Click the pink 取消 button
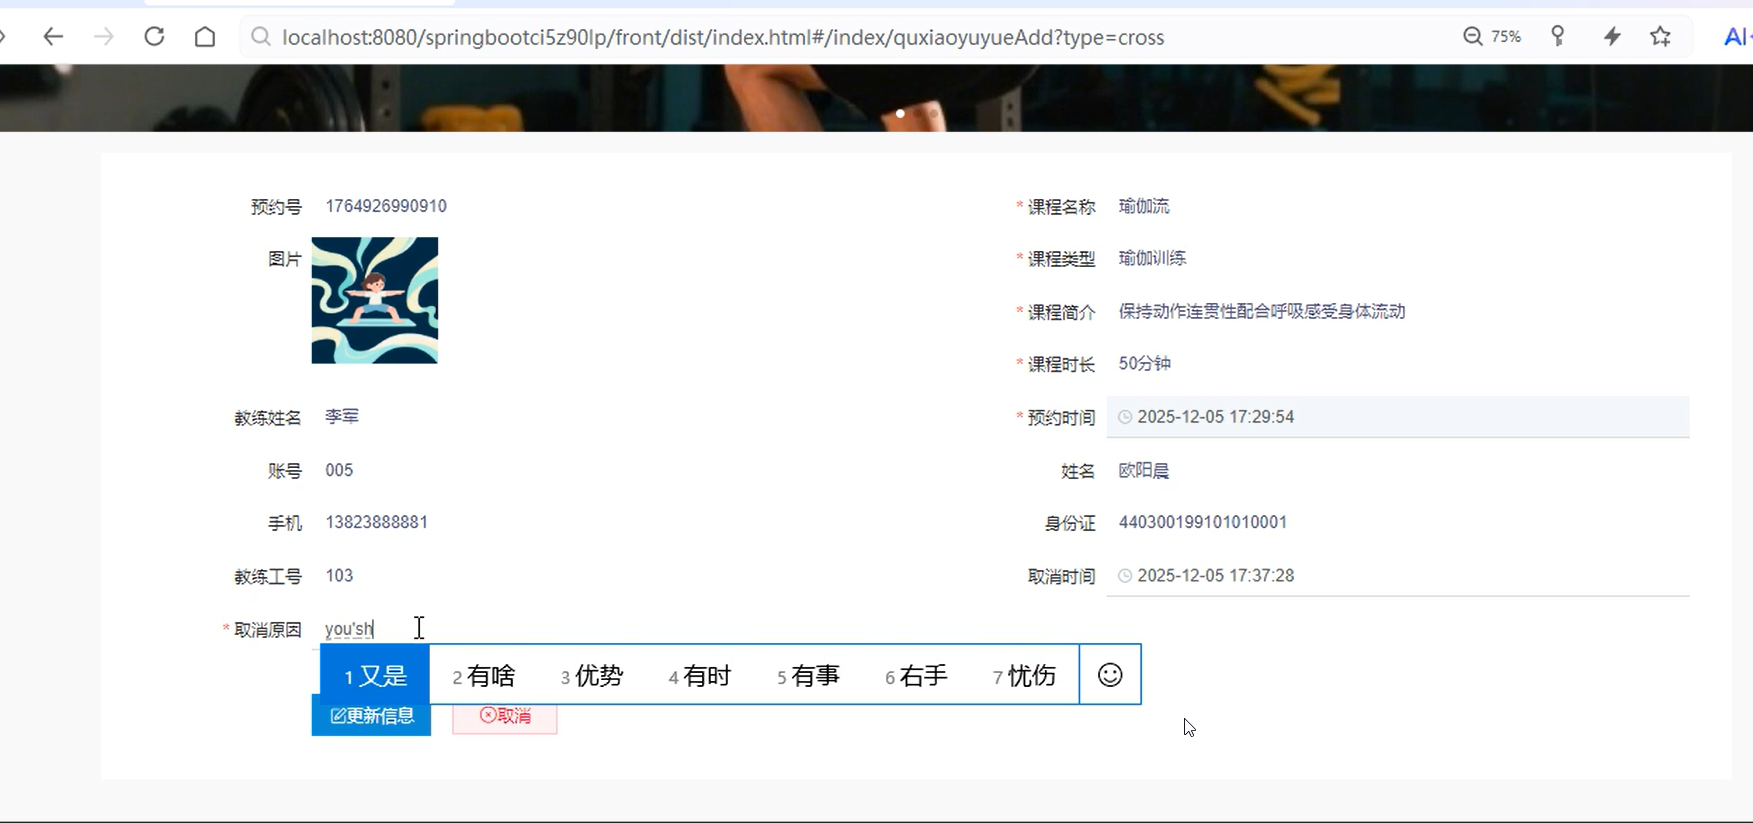Viewport: 1753px width, 823px height. [505, 716]
